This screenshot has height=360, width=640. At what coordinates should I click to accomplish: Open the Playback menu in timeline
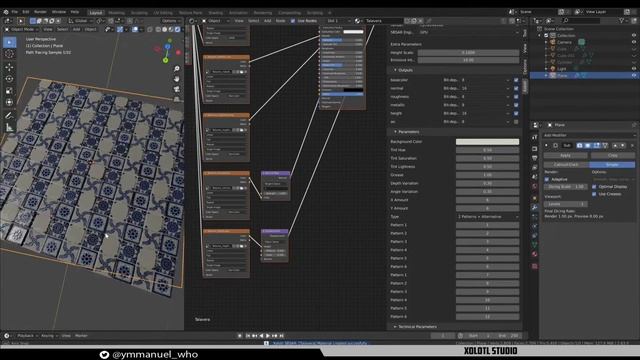[26, 336]
